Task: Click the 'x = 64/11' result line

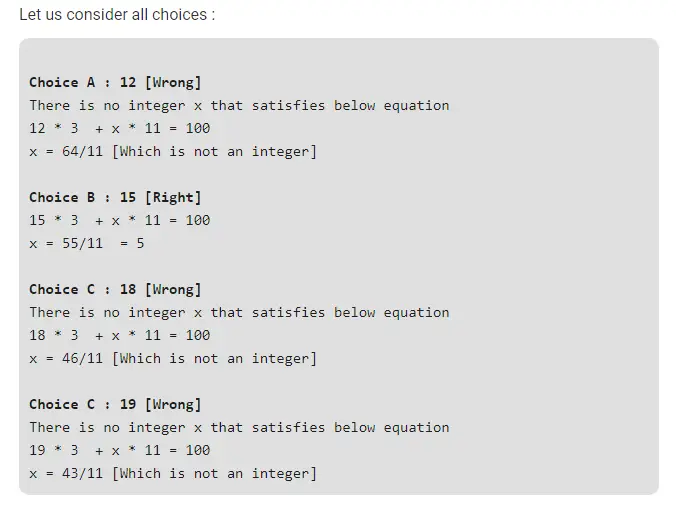Action: click(172, 151)
